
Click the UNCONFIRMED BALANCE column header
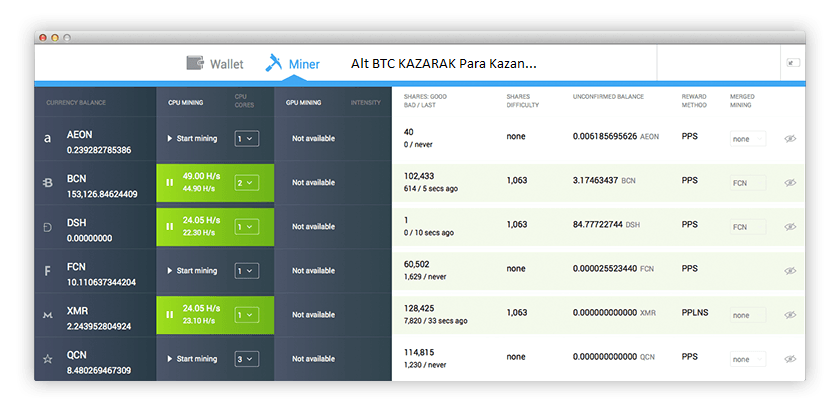[x=608, y=96]
